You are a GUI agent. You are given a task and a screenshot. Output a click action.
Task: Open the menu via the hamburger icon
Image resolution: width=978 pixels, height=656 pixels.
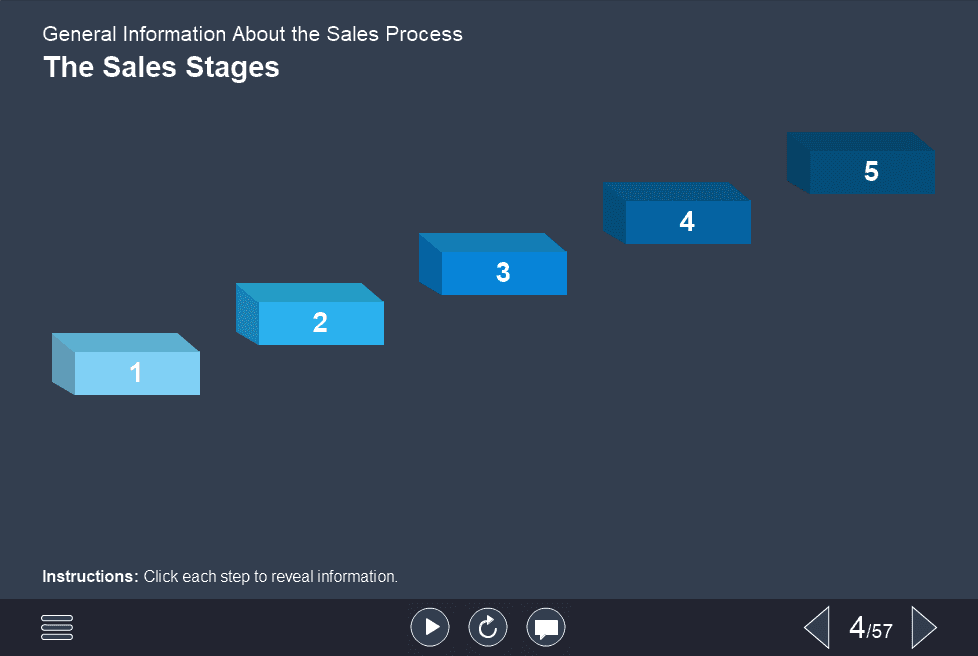56,627
